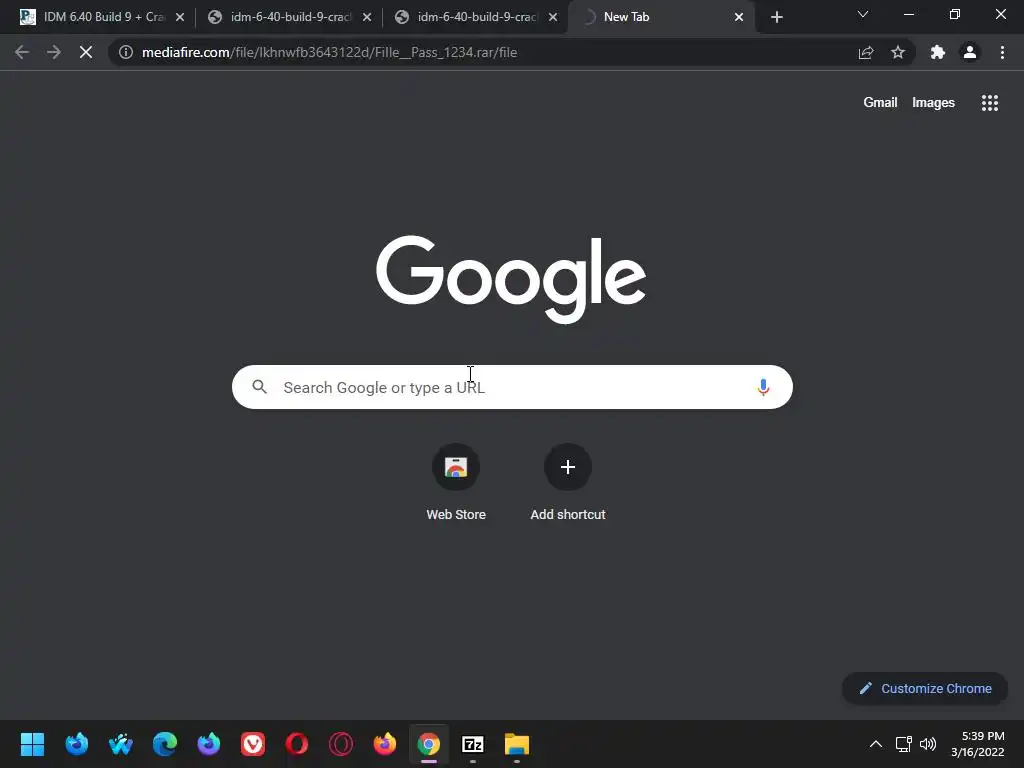
Task: Go back to the previous page
Action: pos(22,52)
